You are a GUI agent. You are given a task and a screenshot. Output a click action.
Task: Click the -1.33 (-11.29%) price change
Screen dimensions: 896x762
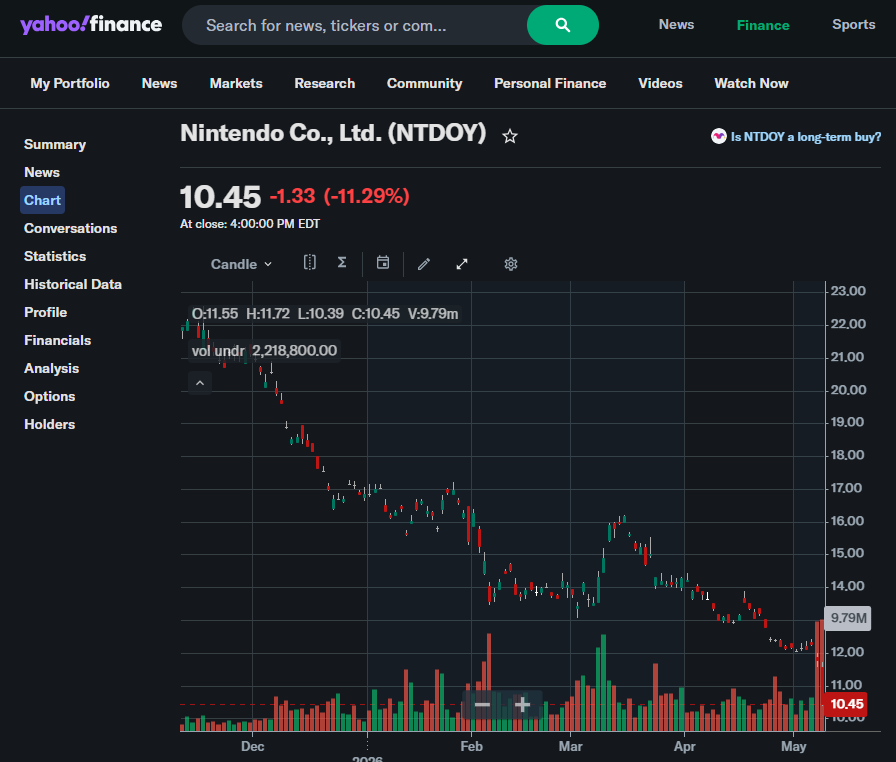tap(339, 196)
